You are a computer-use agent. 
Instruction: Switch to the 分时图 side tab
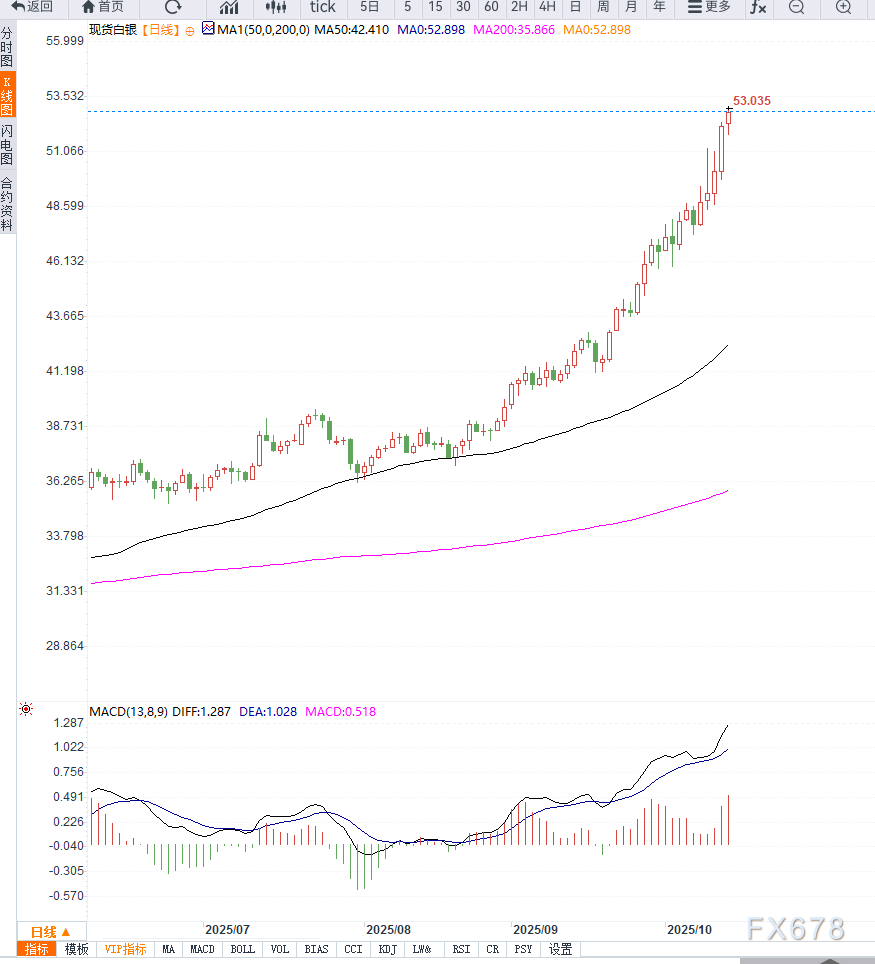coord(7,47)
